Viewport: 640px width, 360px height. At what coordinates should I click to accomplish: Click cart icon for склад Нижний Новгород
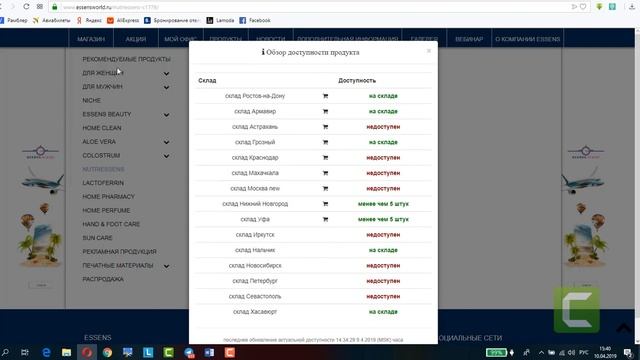click(325, 204)
